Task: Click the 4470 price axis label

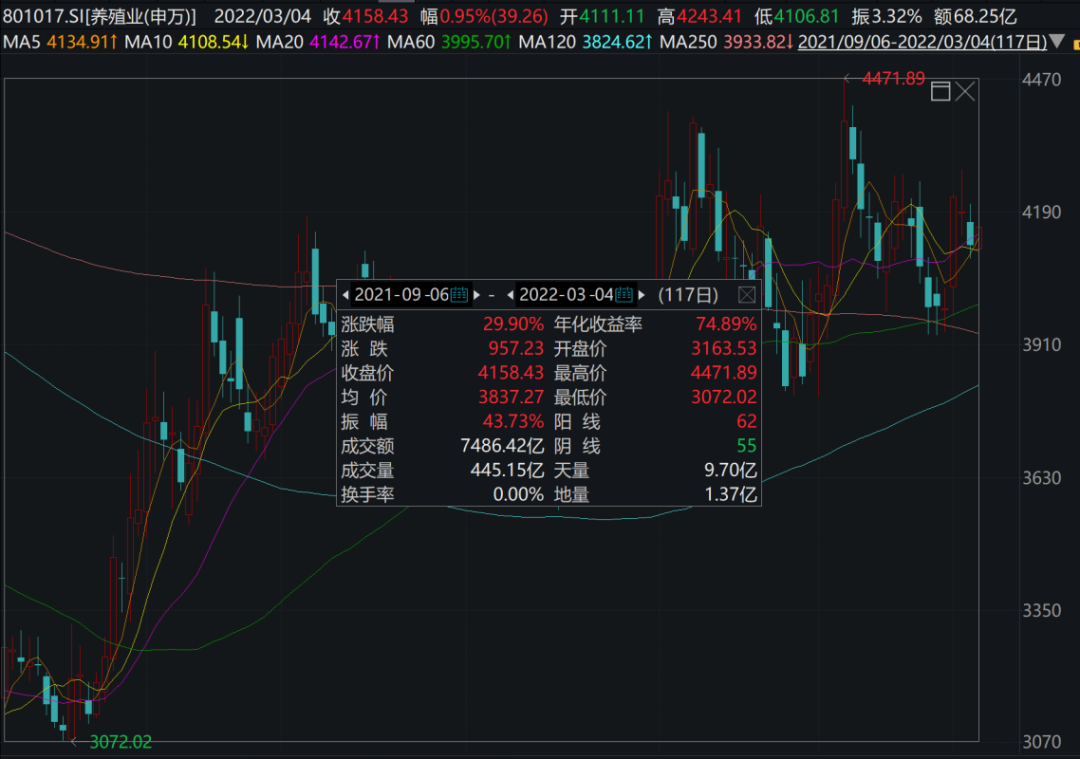Action: (1041, 80)
